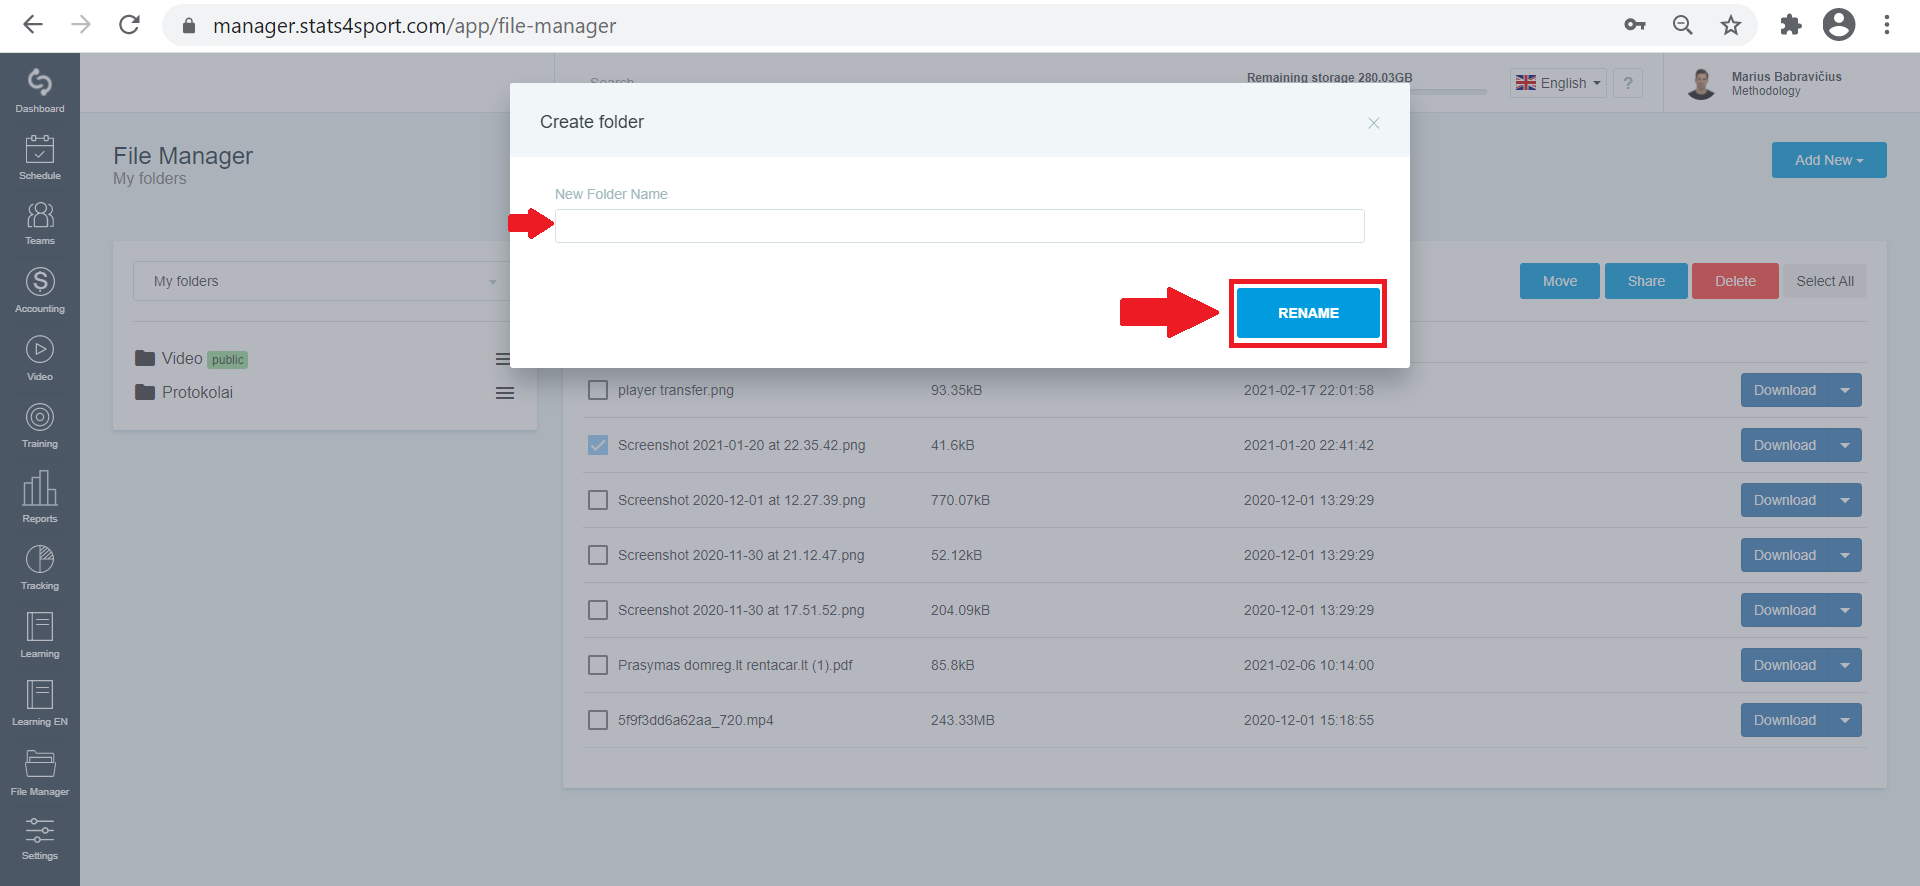Image resolution: width=1920 pixels, height=886 pixels.
Task: Open the Accounting sidebar icon
Action: click(x=40, y=290)
